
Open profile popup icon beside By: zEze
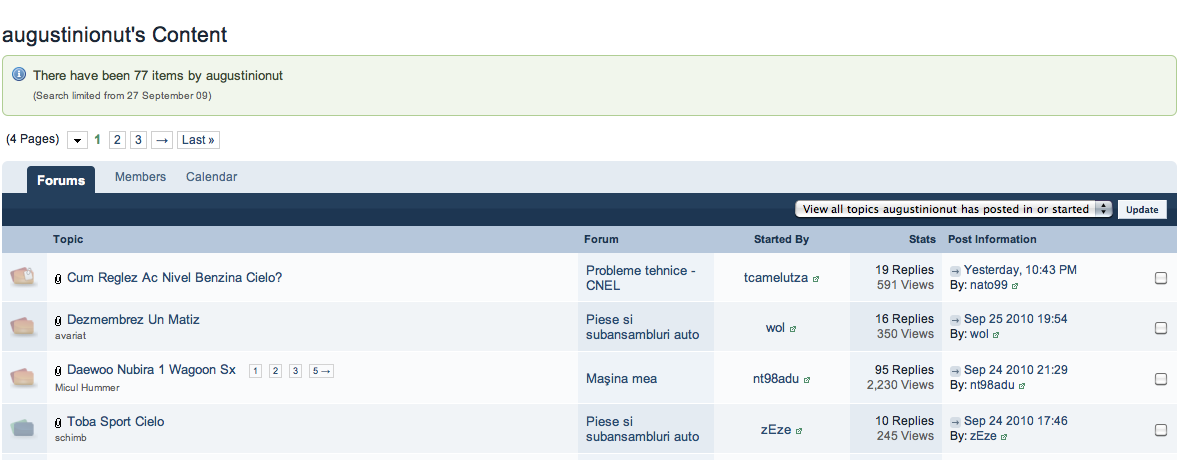1004,437
